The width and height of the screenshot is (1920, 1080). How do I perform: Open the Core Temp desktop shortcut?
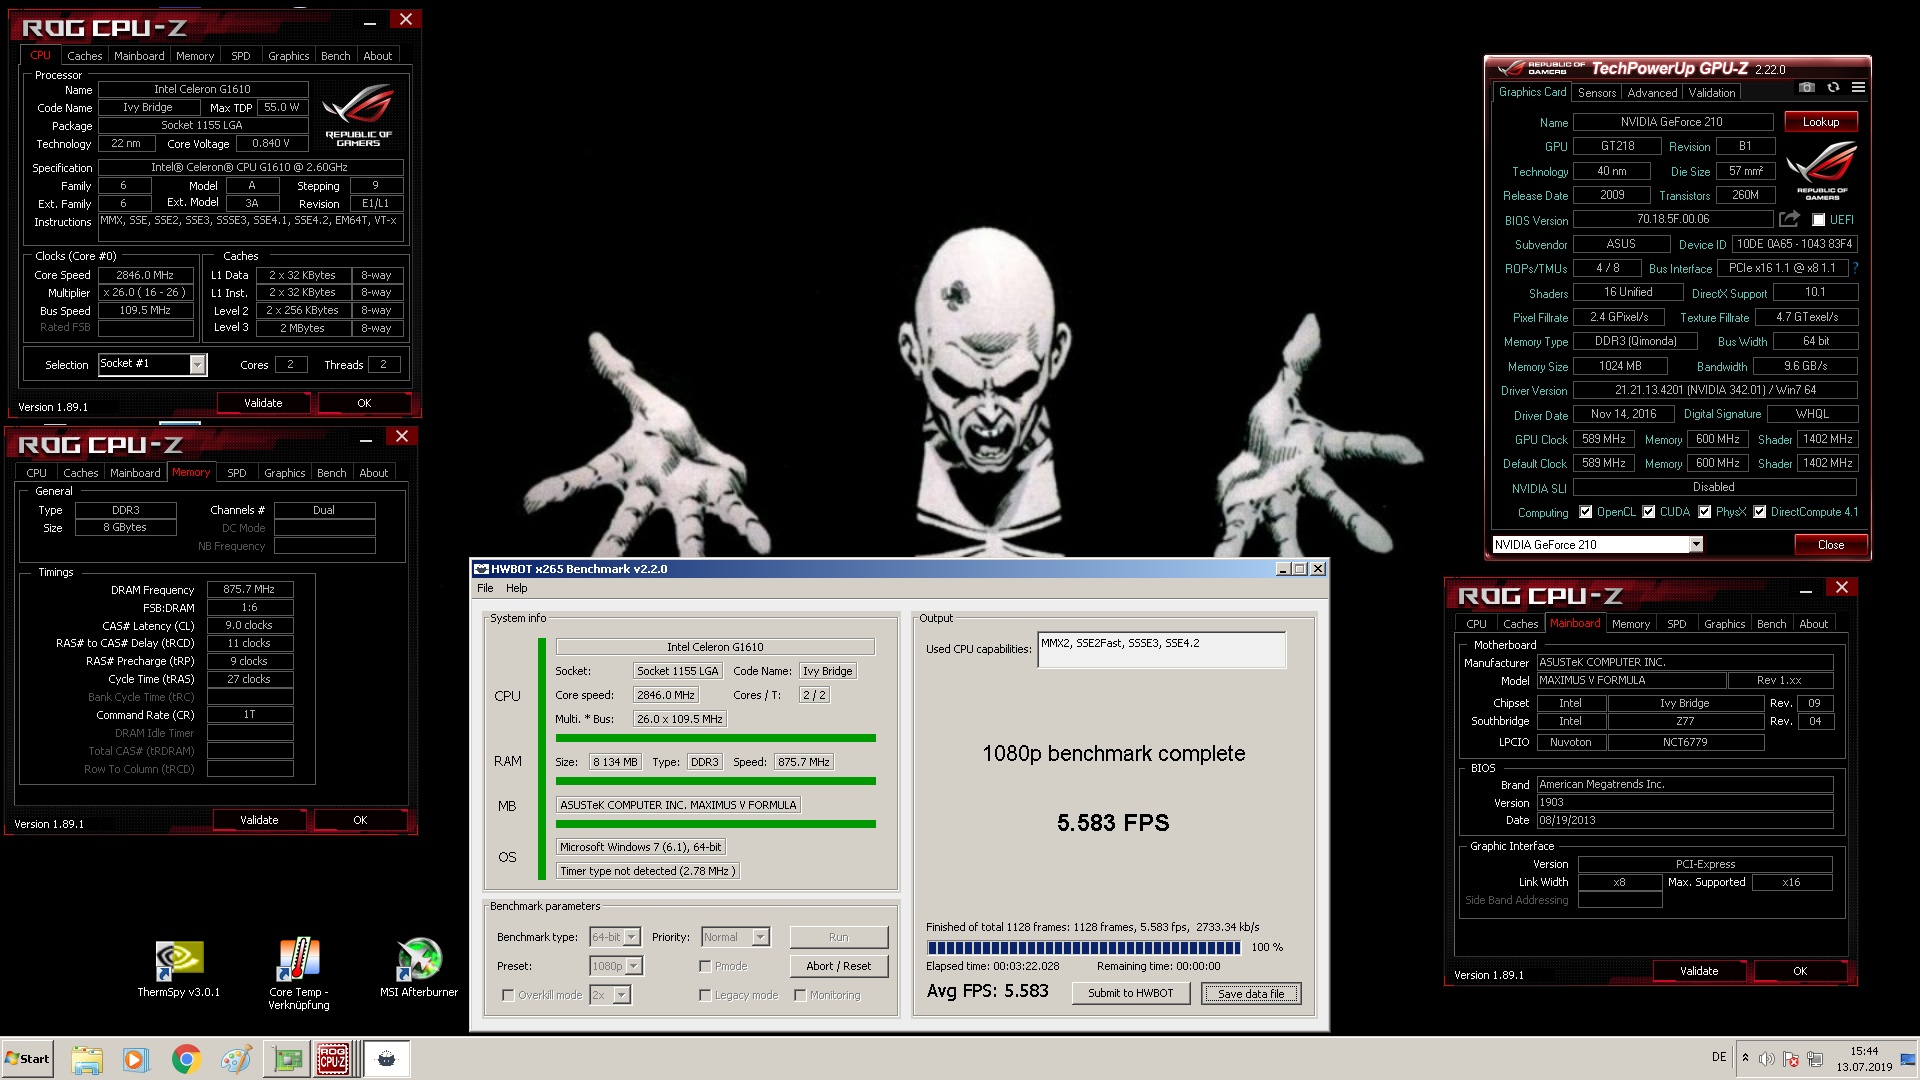coord(298,974)
